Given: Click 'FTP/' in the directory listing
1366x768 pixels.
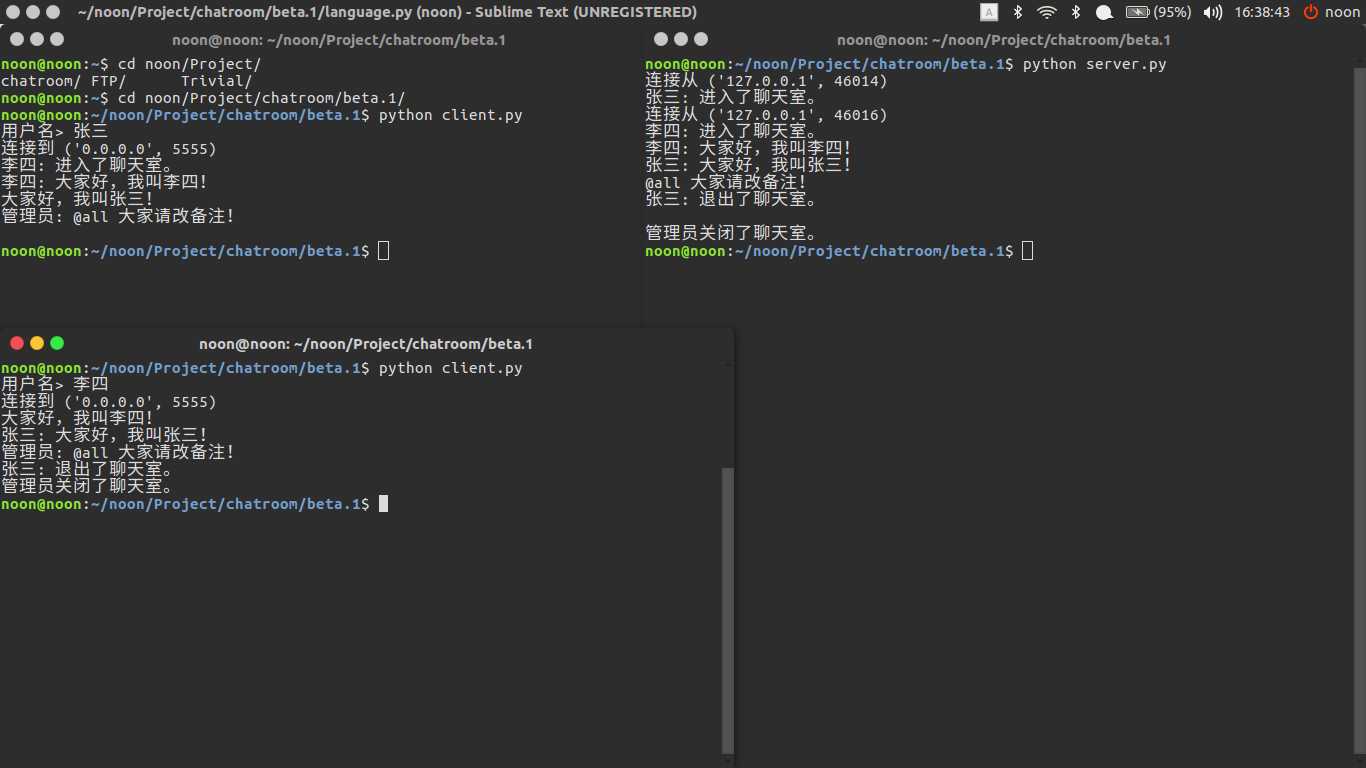Looking at the screenshot, I should coord(108,81).
